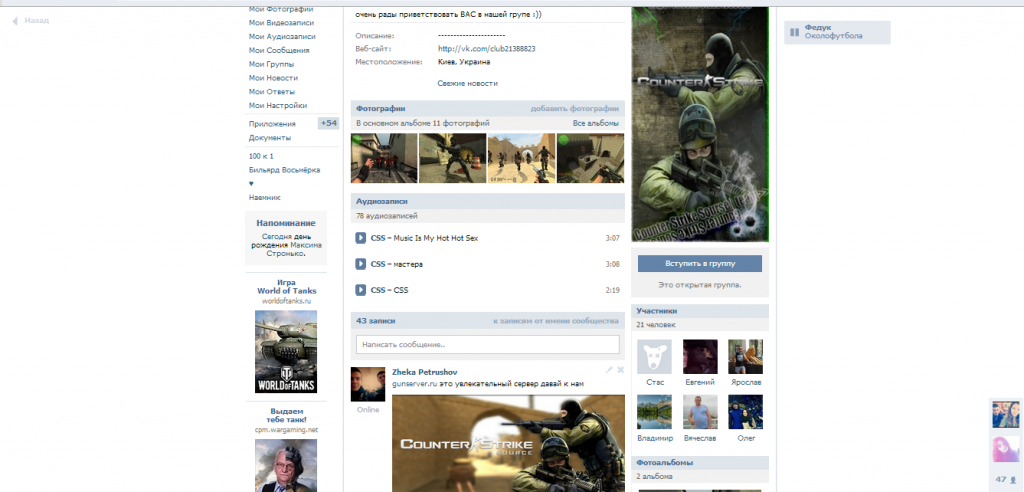This screenshot has width=1024, height=492.
Task: Open Мои Настройки from the sidebar
Action: tap(278, 106)
